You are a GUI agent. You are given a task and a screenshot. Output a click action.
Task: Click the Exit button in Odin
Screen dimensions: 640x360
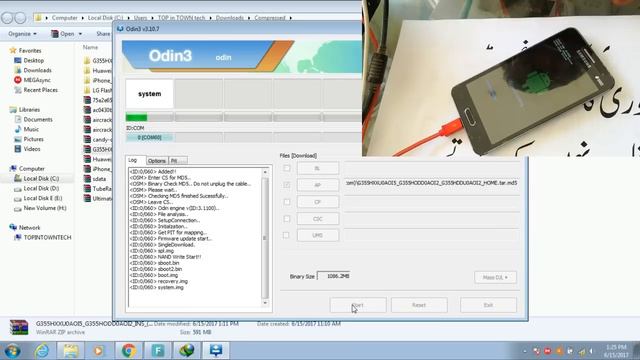click(488, 305)
